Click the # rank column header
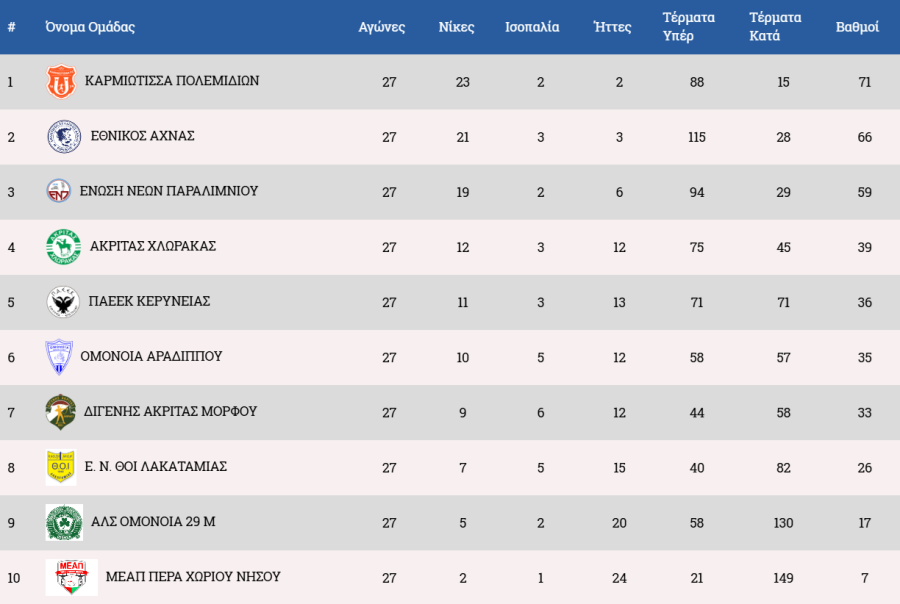 (11, 27)
